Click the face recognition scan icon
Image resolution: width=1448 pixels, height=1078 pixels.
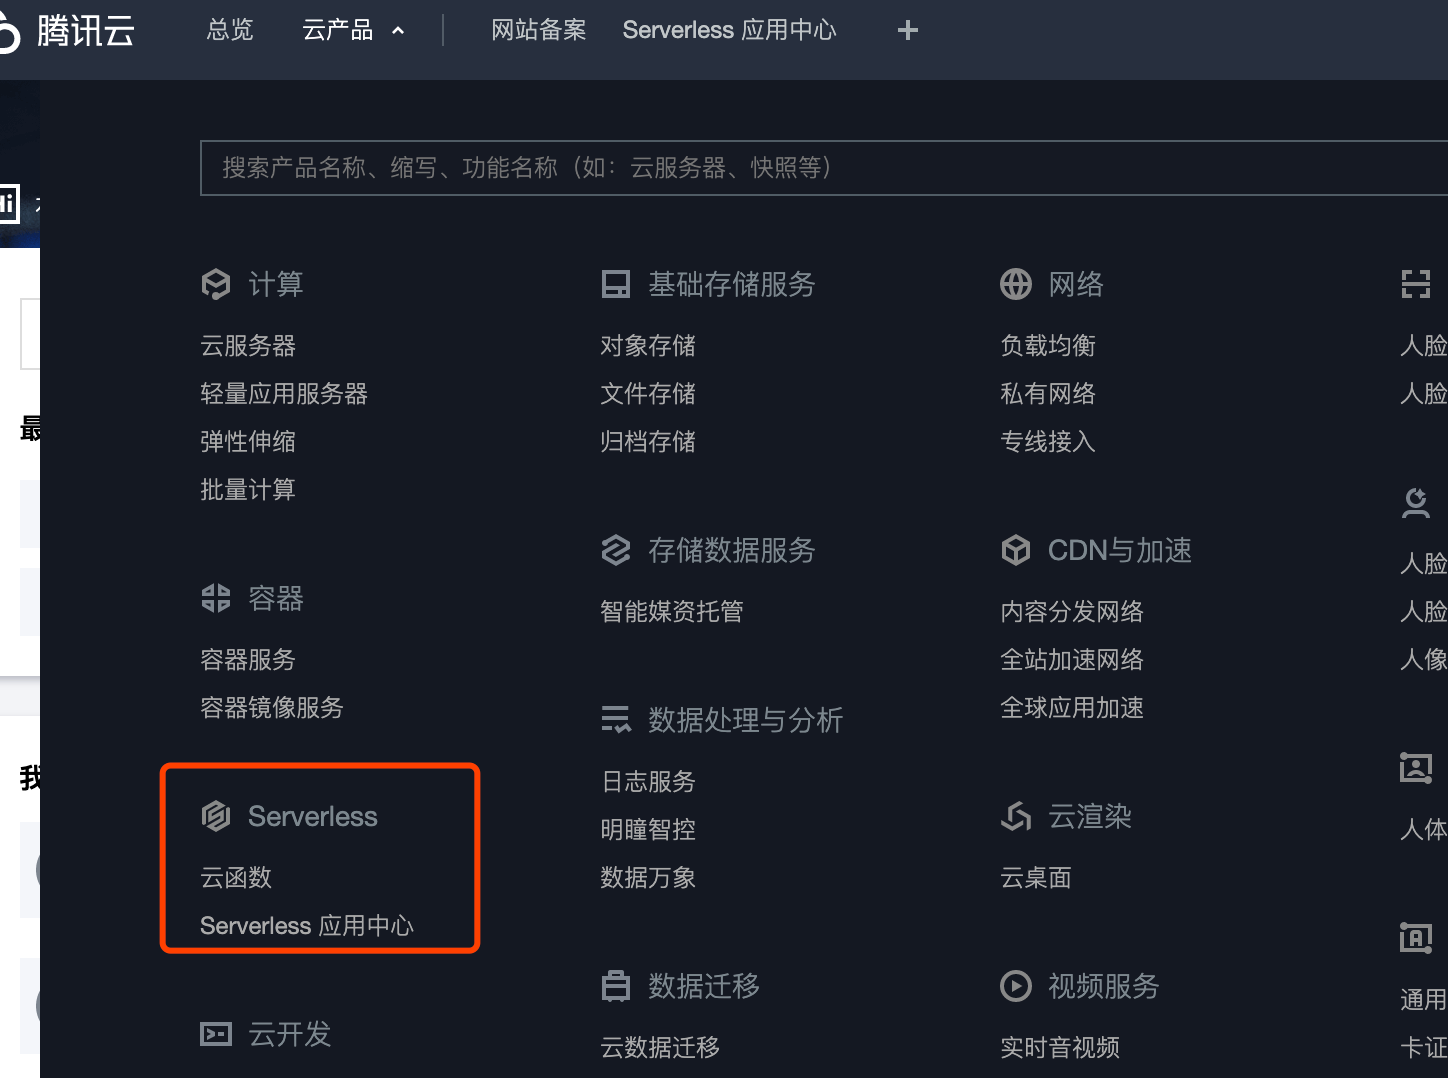point(1416,284)
